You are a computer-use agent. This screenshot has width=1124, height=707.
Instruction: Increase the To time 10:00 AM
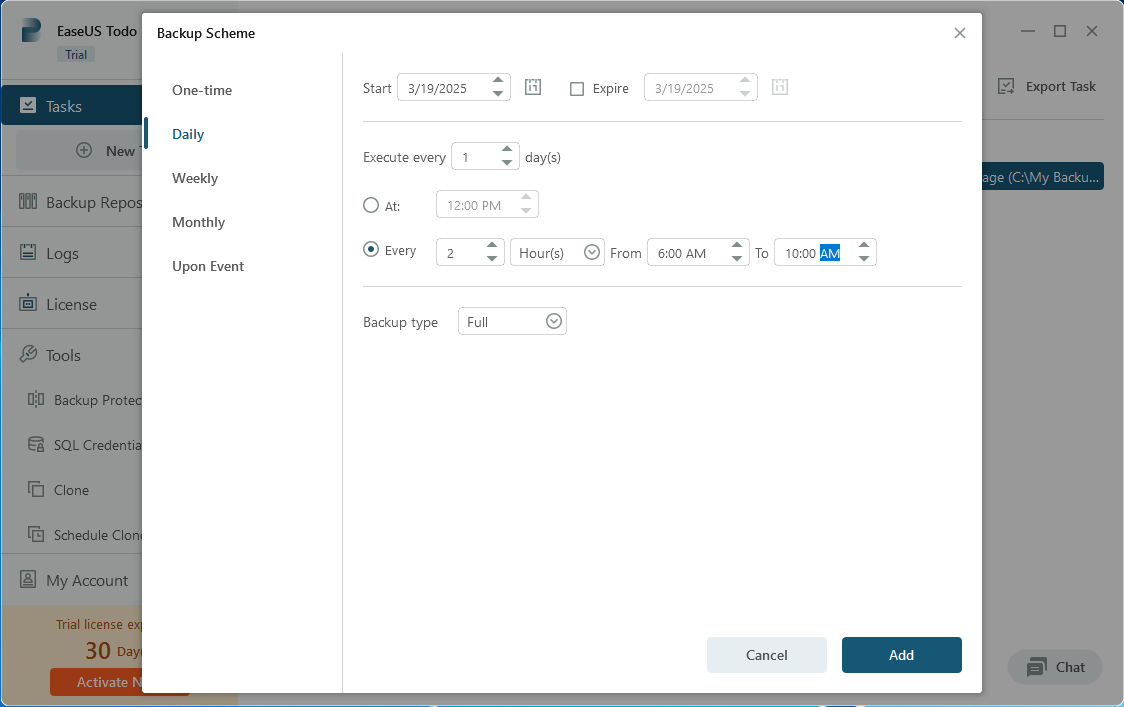[864, 245]
